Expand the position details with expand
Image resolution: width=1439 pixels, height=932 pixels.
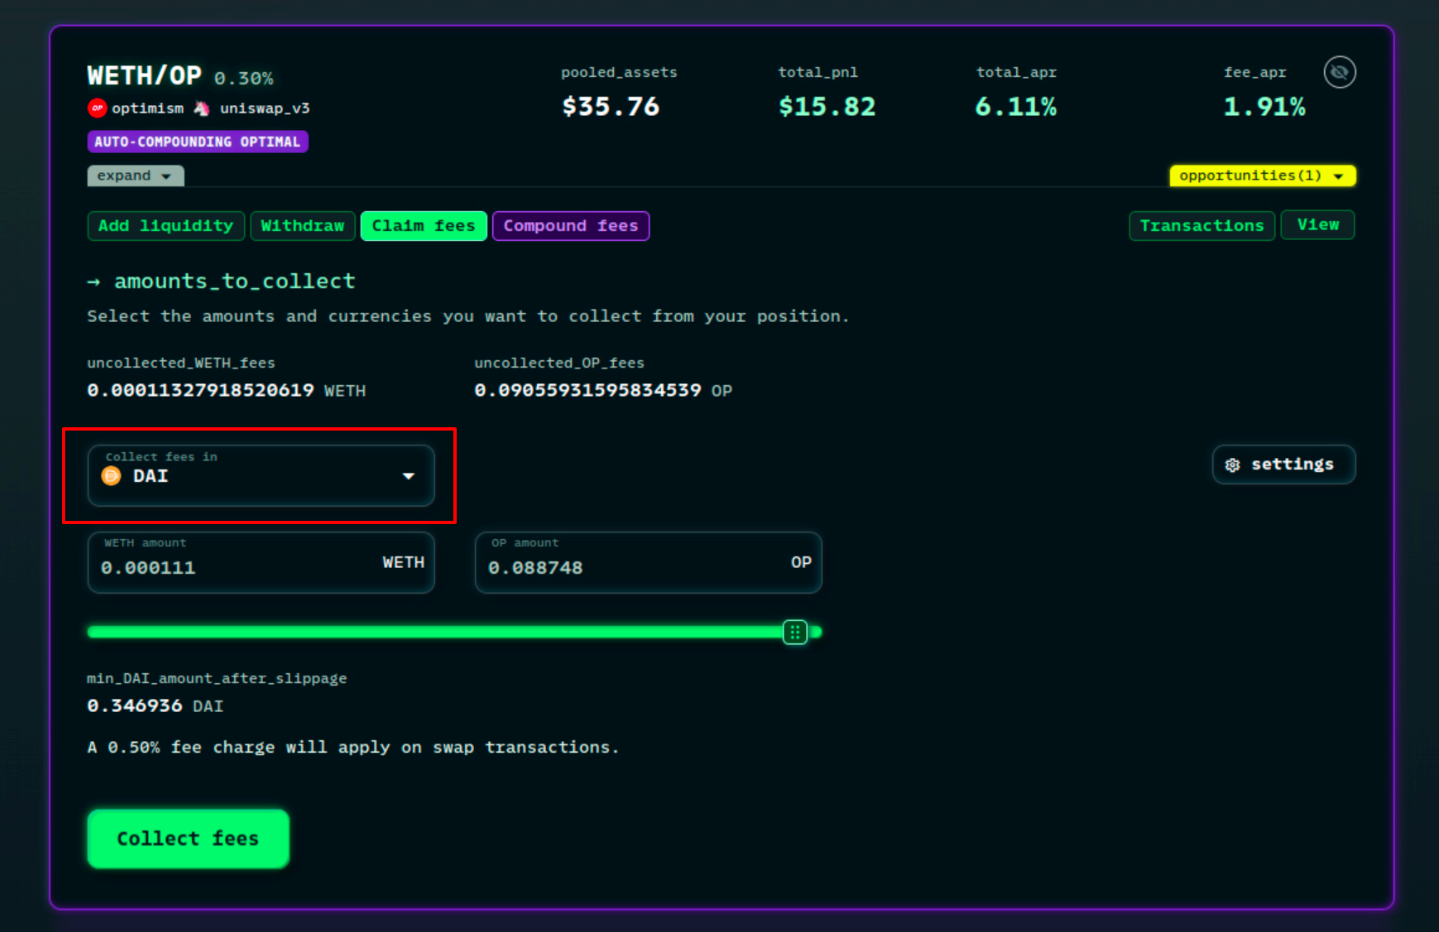click(x=135, y=176)
